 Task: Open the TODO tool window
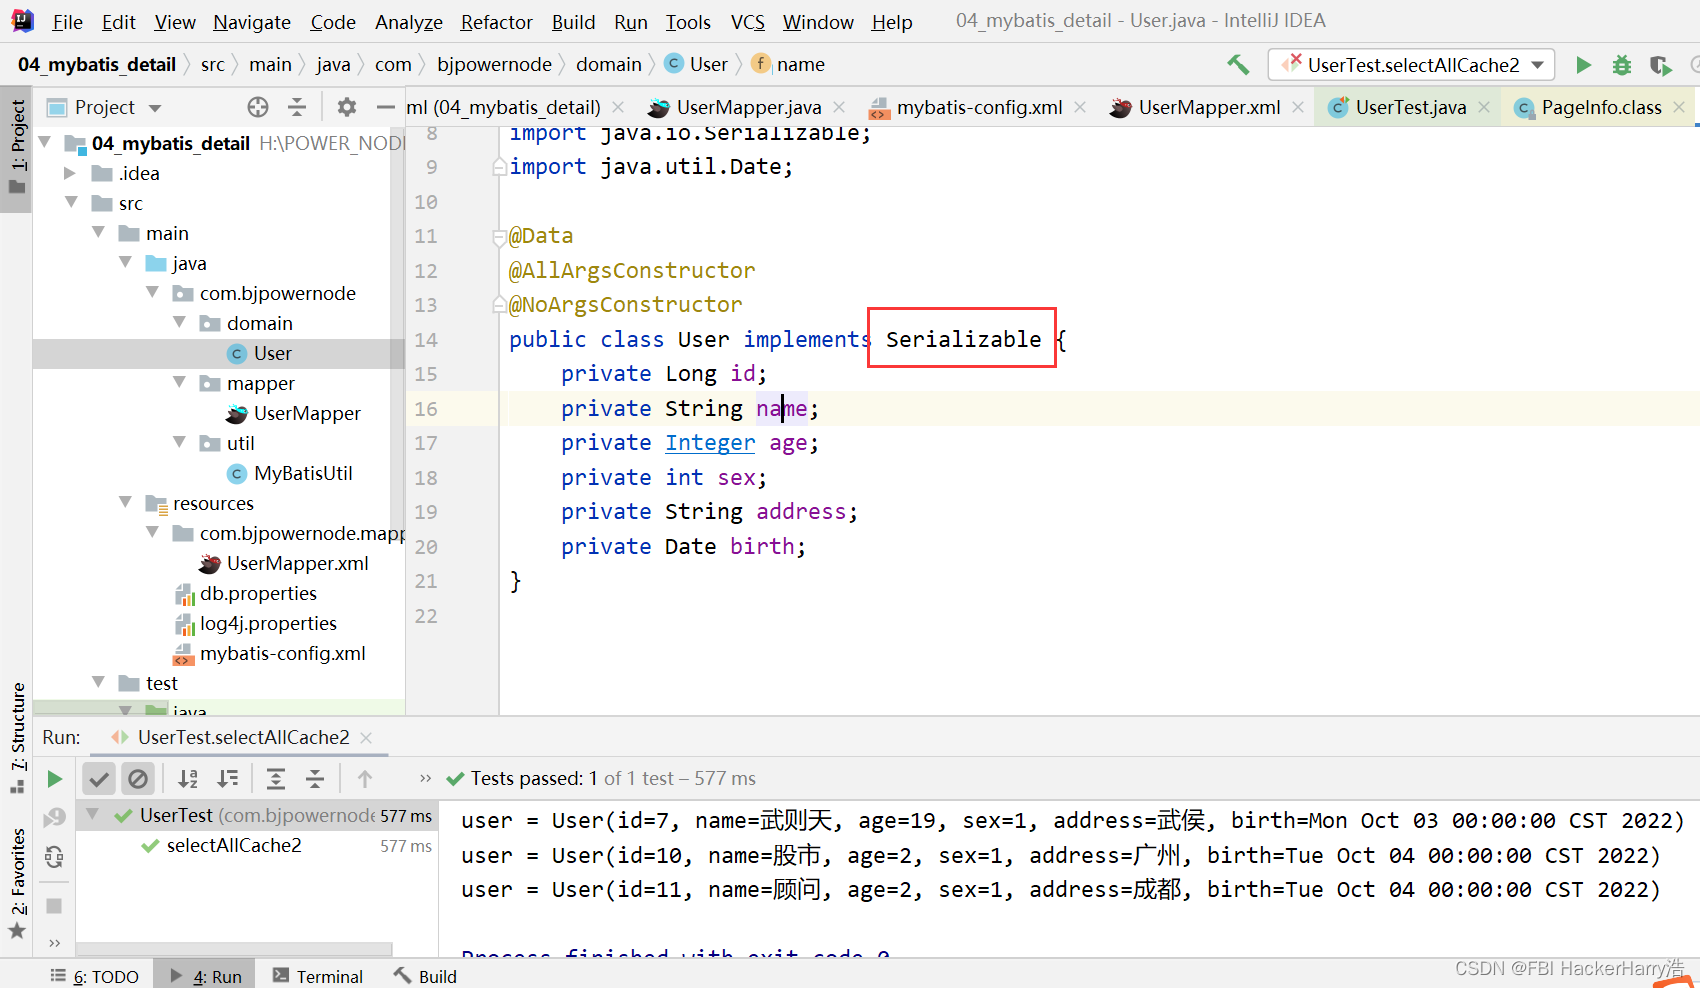[95, 976]
